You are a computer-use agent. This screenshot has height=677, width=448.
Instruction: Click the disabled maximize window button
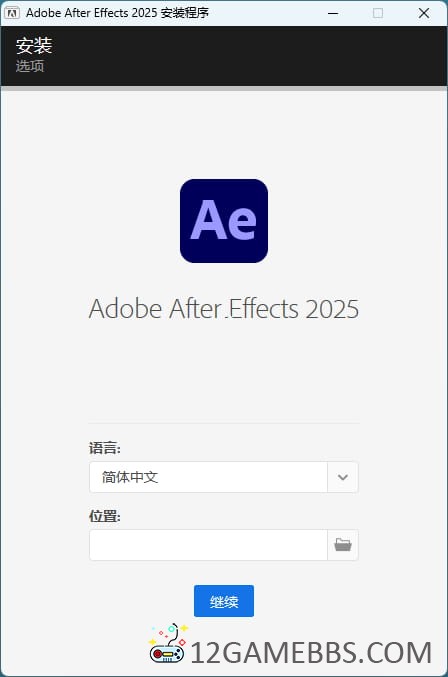(378, 13)
